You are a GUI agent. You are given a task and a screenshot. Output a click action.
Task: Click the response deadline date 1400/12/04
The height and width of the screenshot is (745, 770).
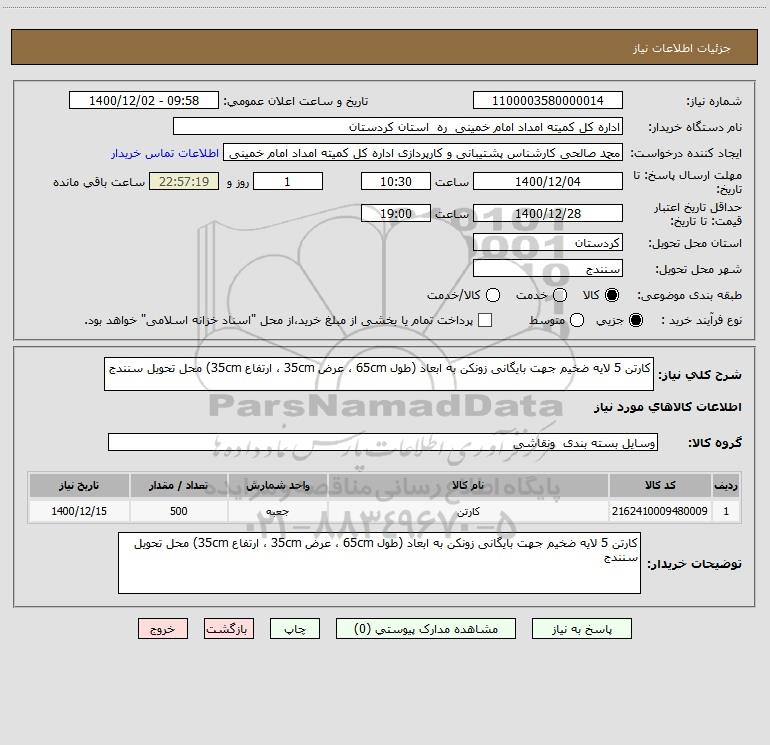click(548, 181)
